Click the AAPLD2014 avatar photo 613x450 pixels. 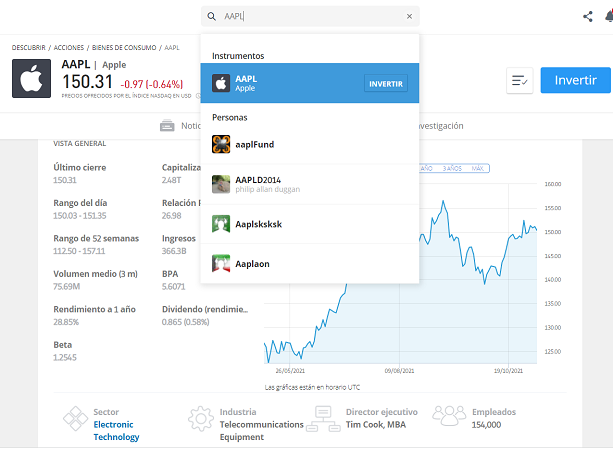(x=221, y=184)
